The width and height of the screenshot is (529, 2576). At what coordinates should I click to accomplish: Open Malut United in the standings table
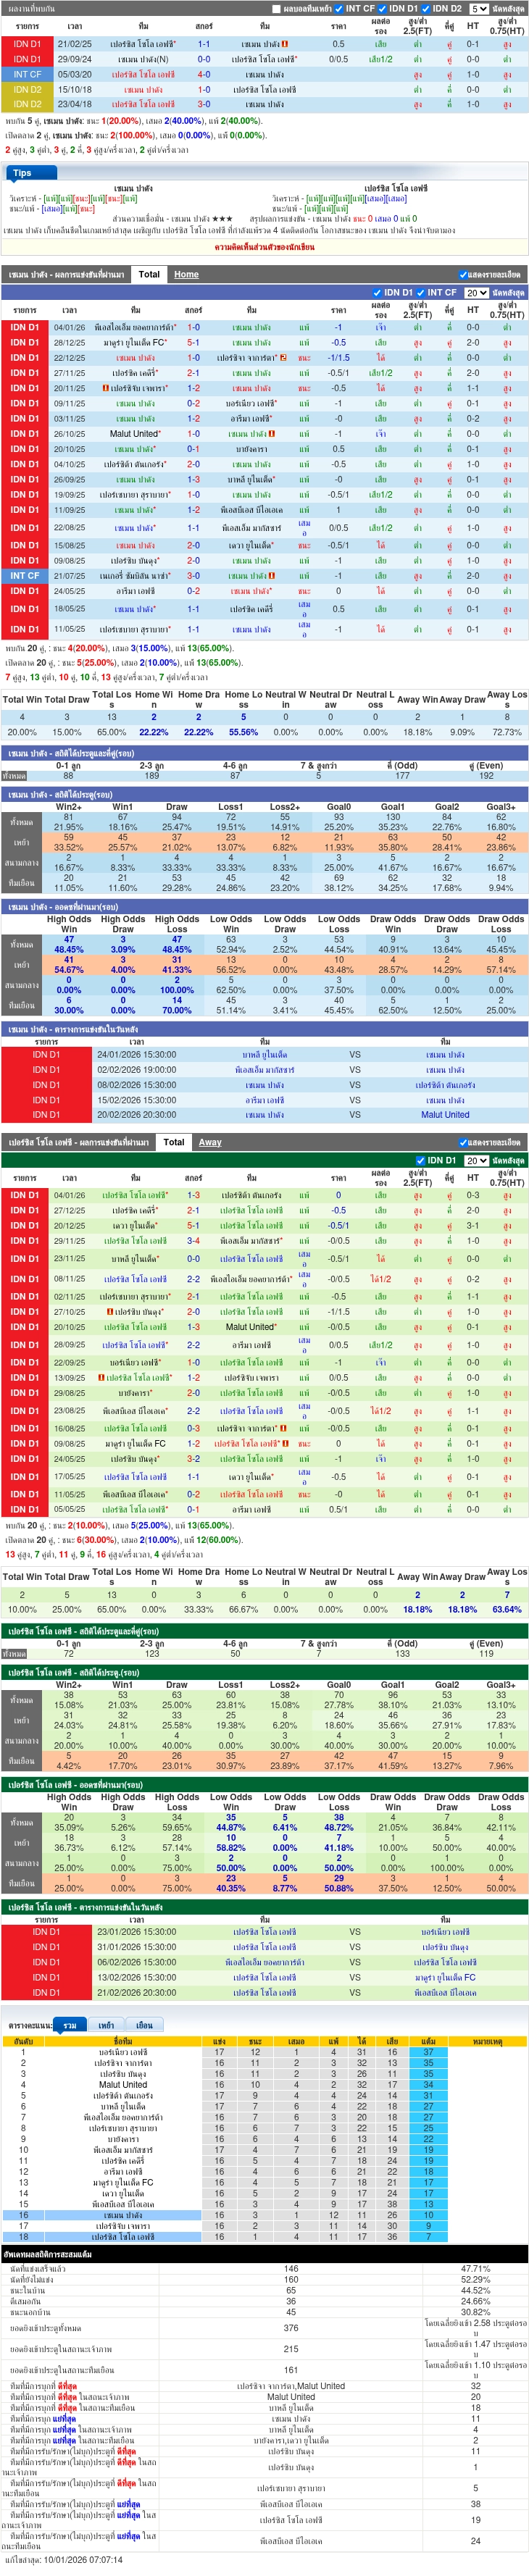[x=123, y=2085]
